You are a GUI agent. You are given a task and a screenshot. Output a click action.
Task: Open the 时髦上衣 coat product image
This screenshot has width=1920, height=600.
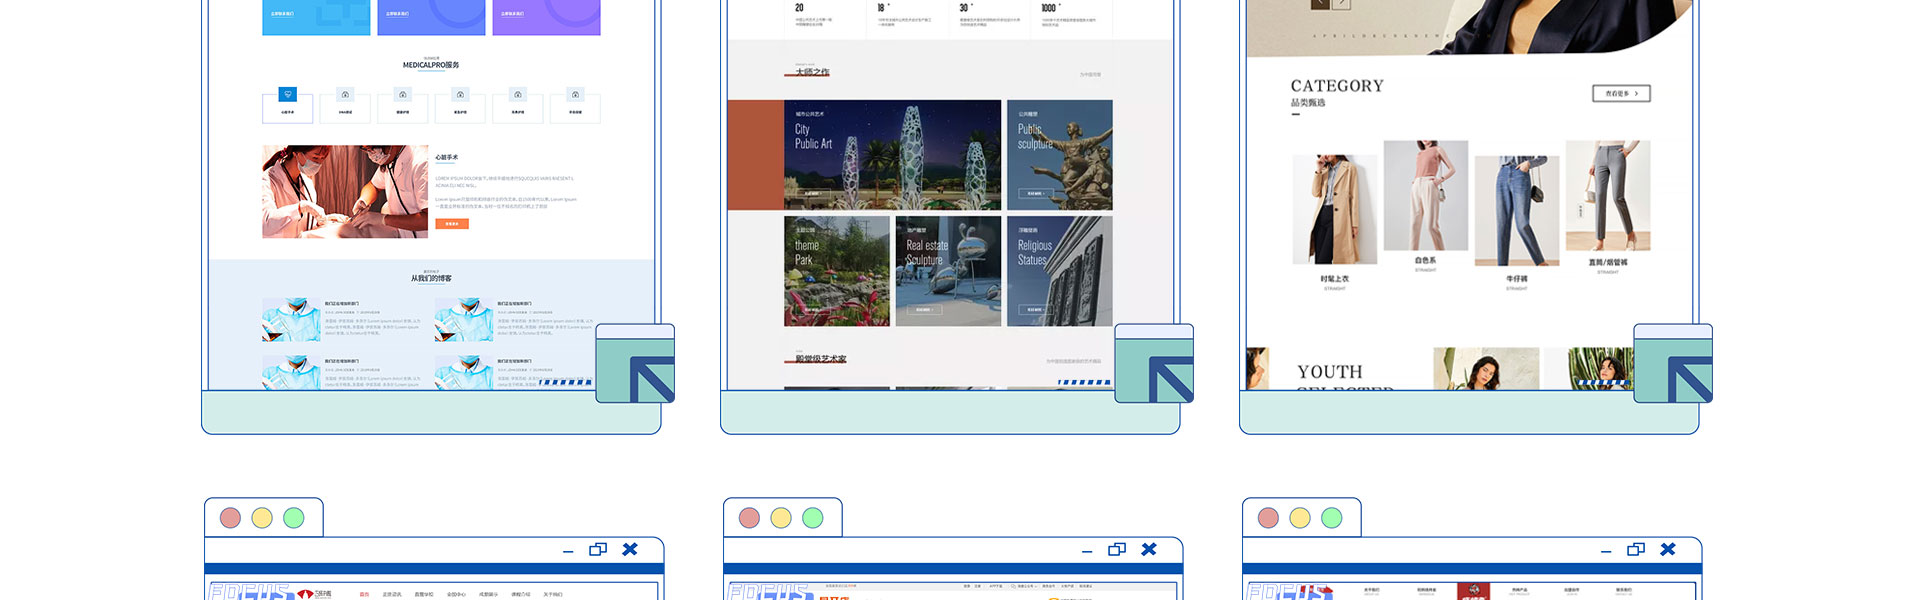pyautogui.click(x=1334, y=210)
